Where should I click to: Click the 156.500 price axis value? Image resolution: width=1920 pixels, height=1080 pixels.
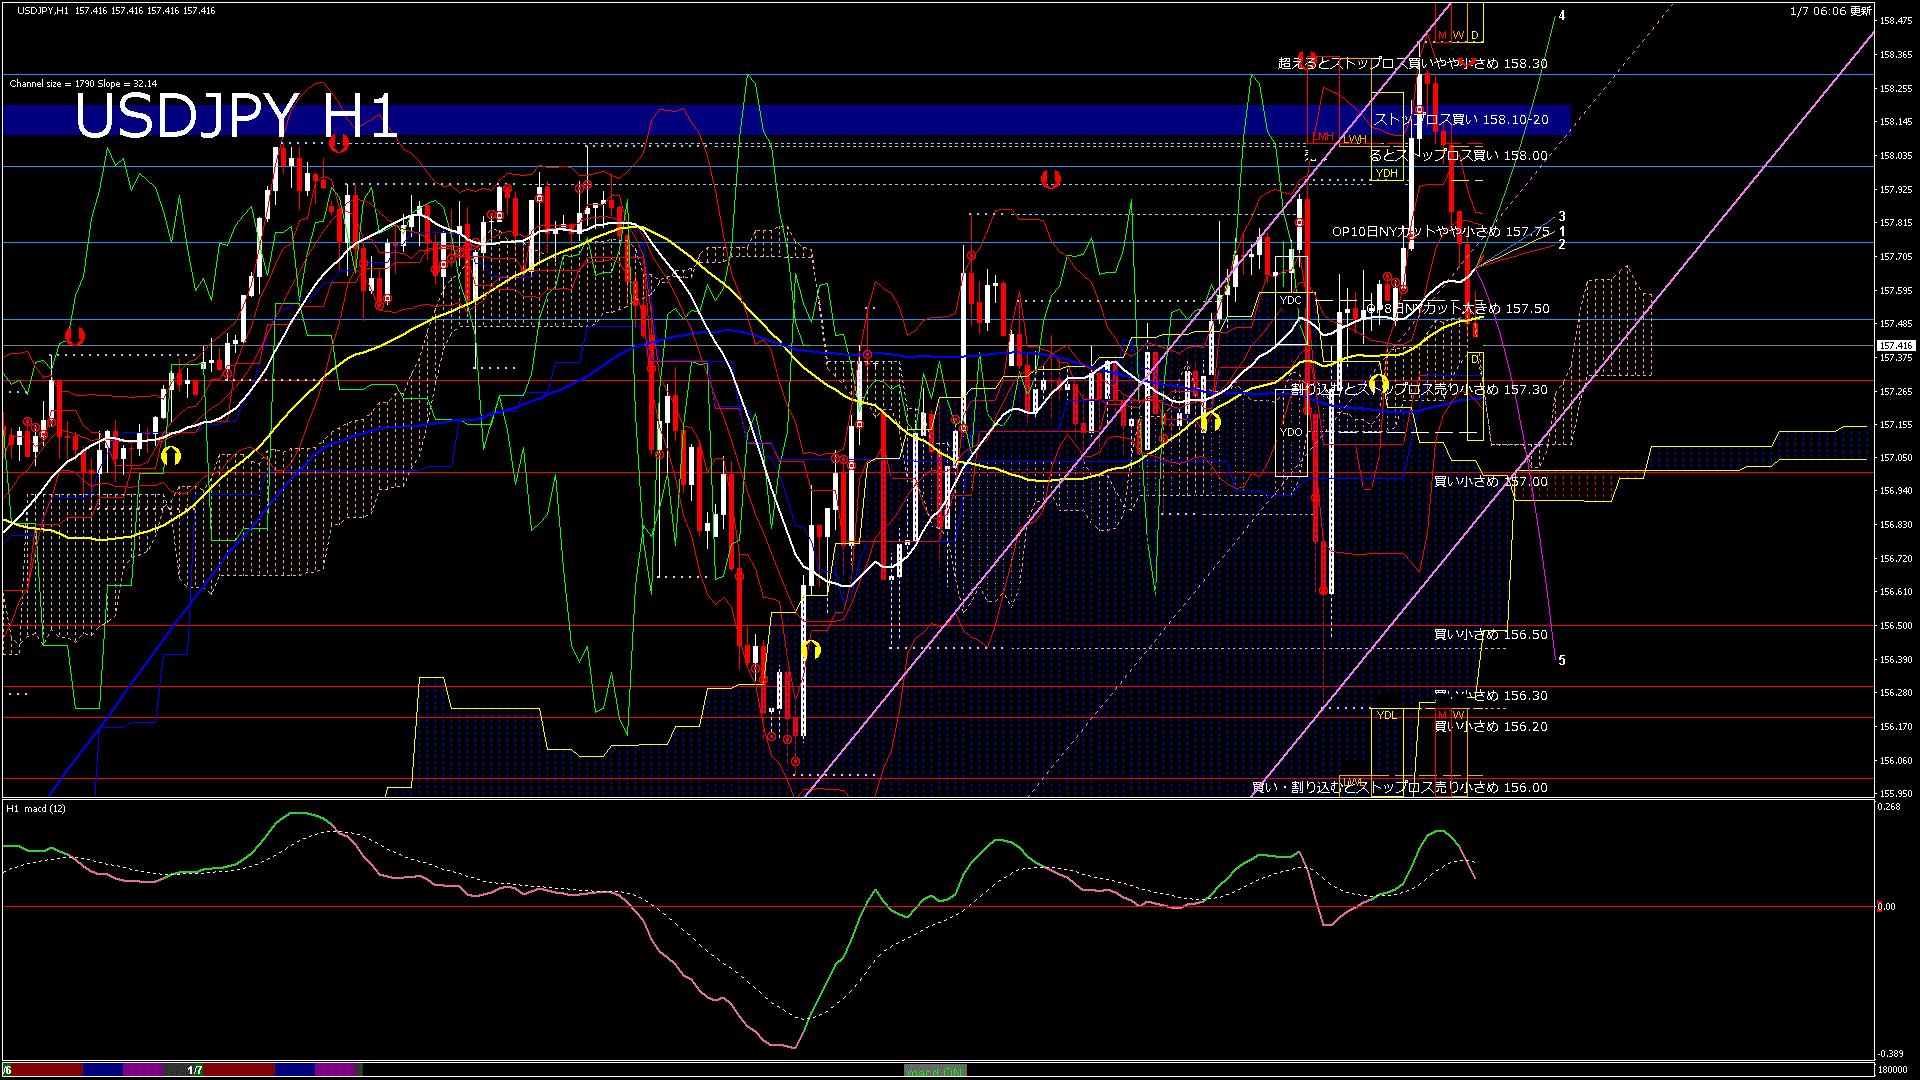pos(1896,626)
